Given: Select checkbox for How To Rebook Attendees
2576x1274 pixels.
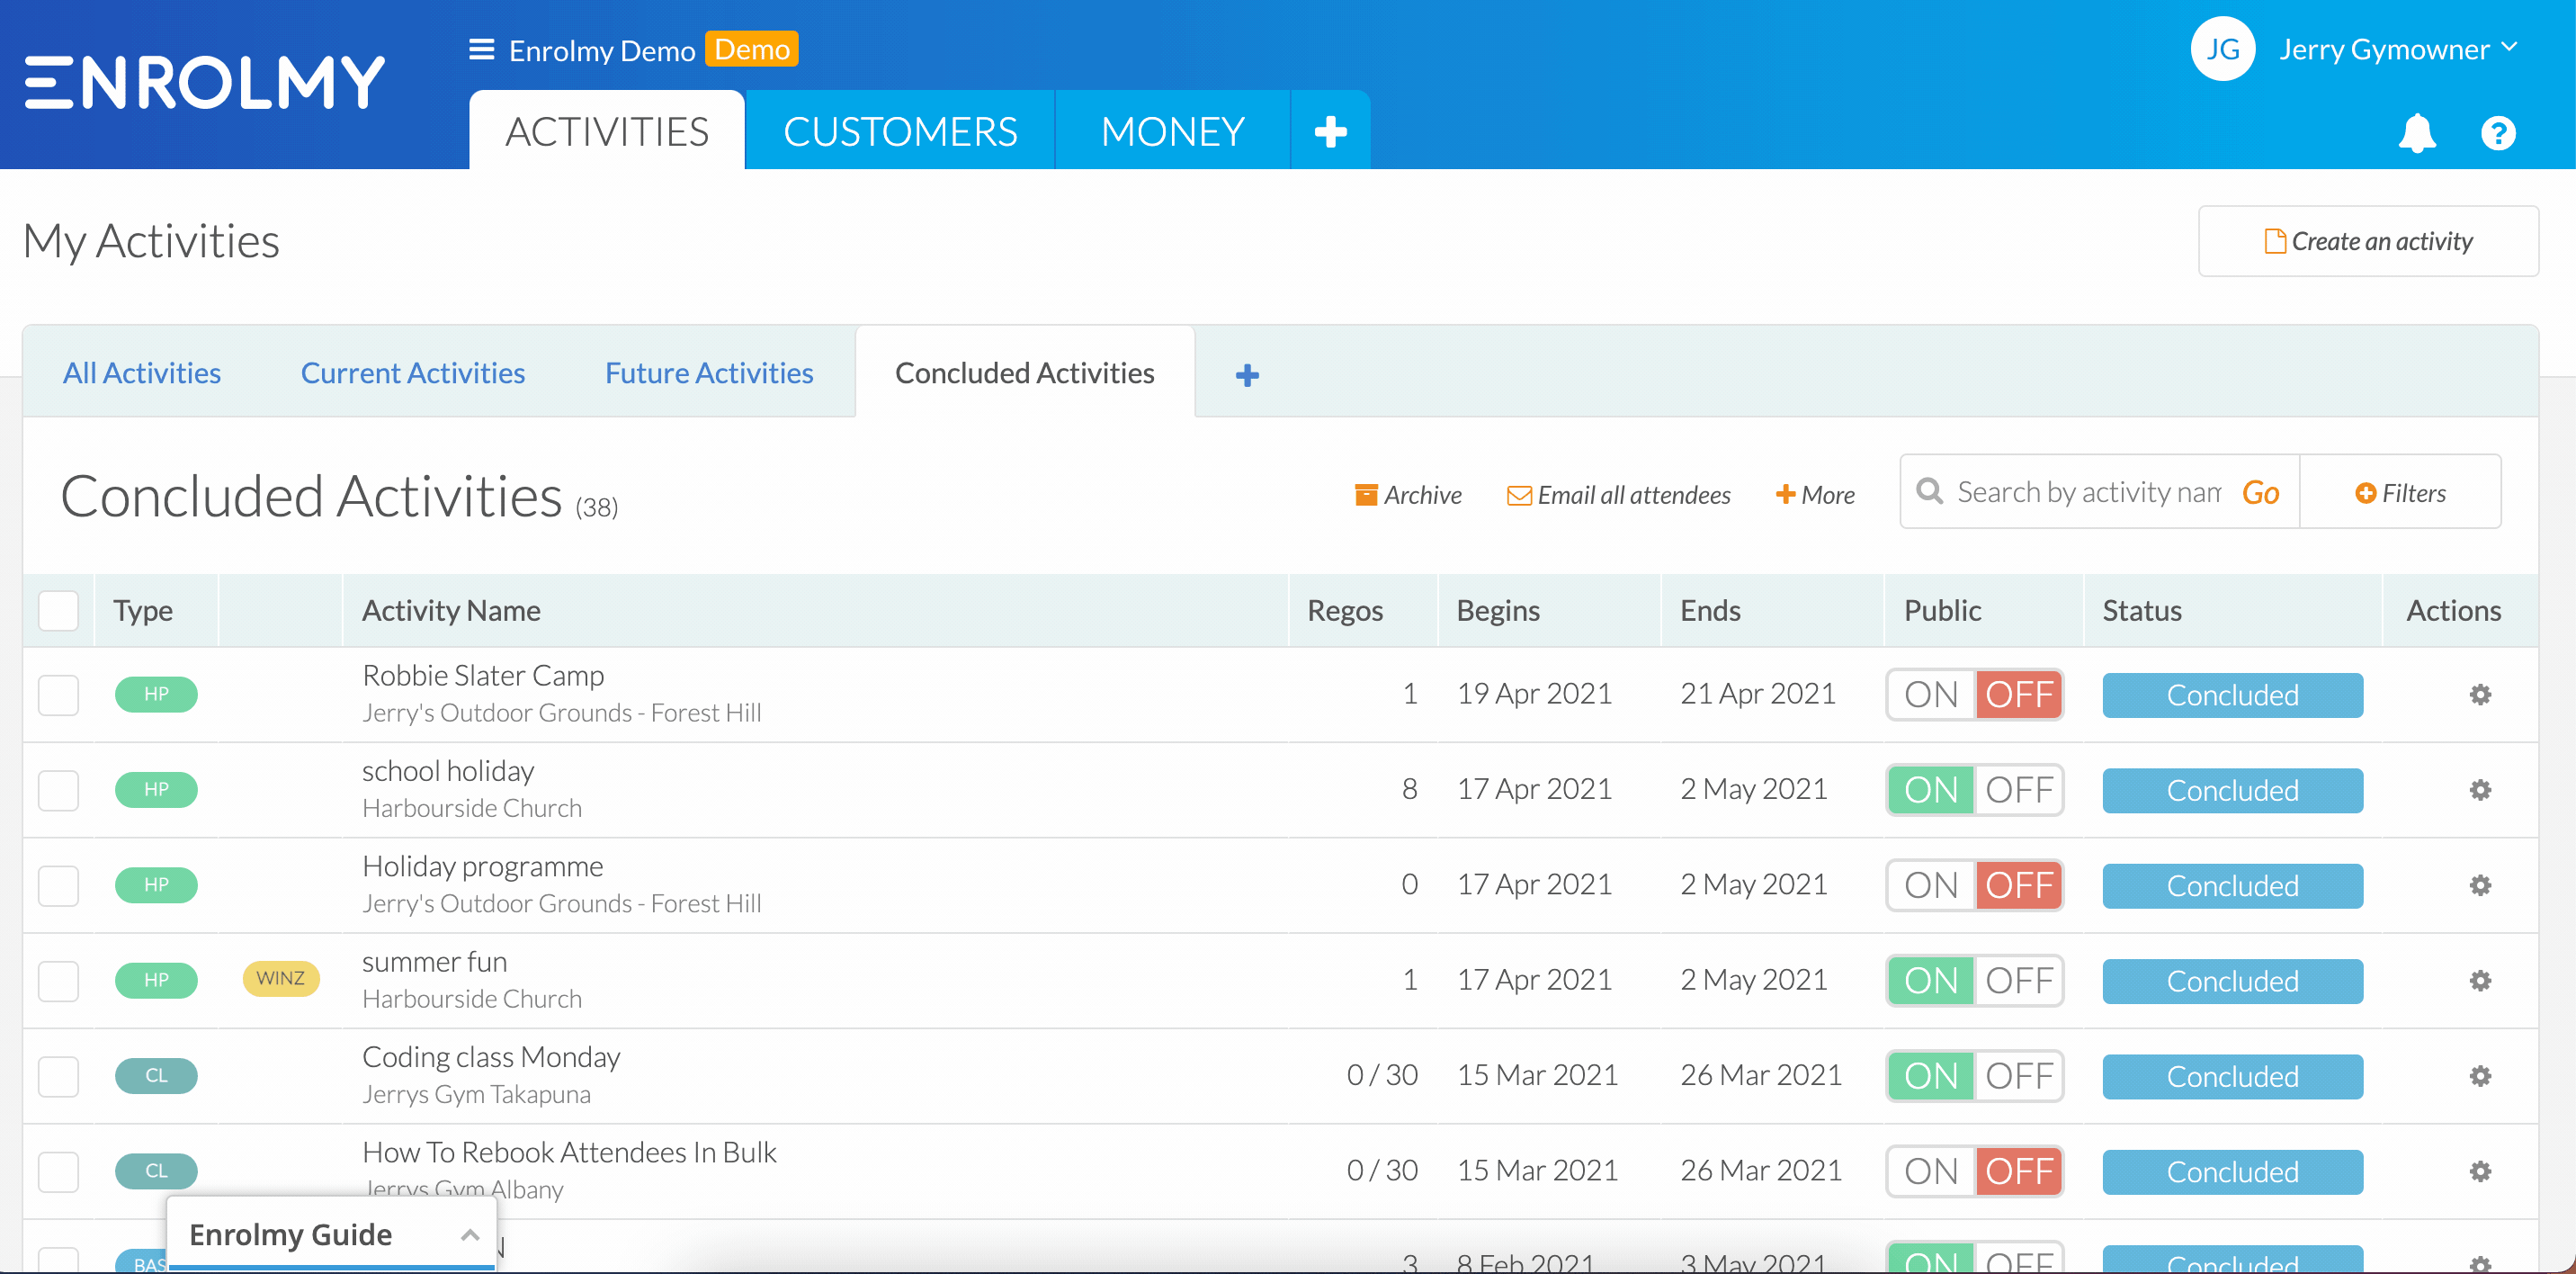Looking at the screenshot, I should [58, 1172].
